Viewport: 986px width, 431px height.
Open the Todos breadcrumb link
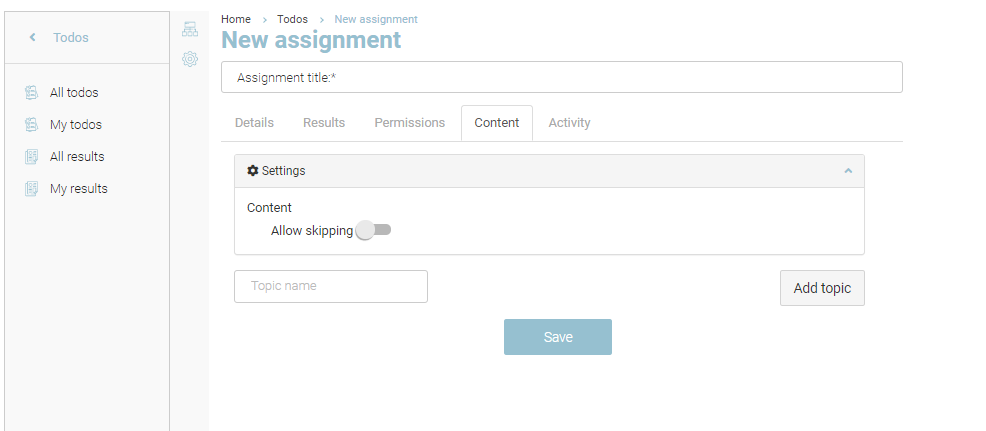[292, 19]
